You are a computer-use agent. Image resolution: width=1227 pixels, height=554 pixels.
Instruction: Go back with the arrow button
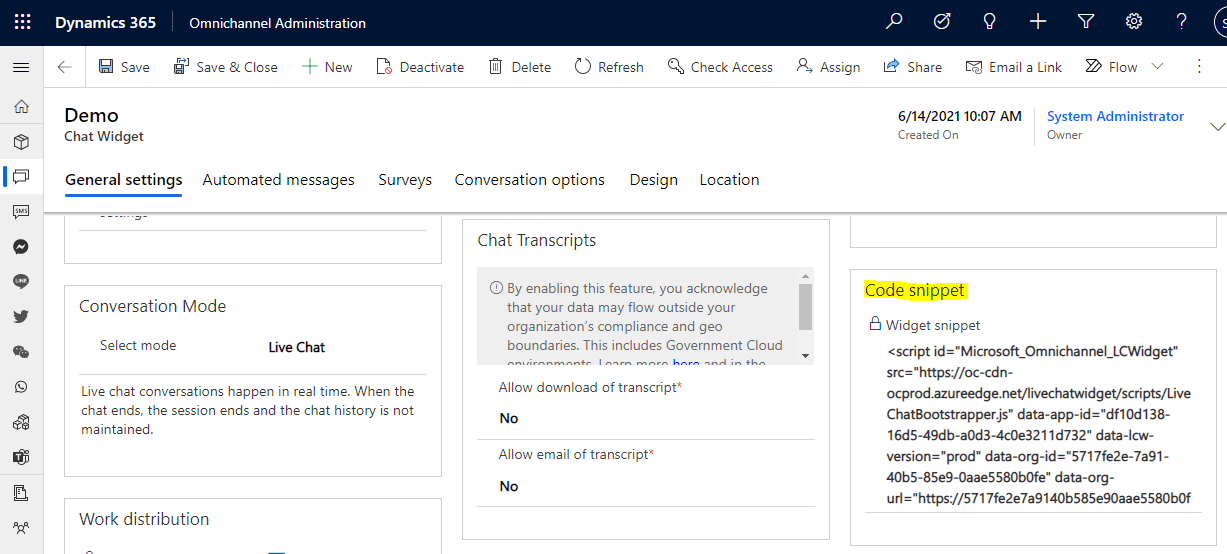65,67
